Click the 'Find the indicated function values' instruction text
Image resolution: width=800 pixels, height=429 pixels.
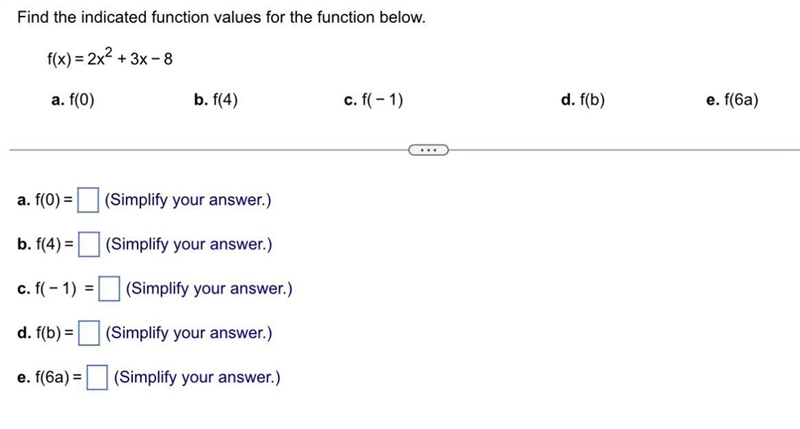coord(221,17)
